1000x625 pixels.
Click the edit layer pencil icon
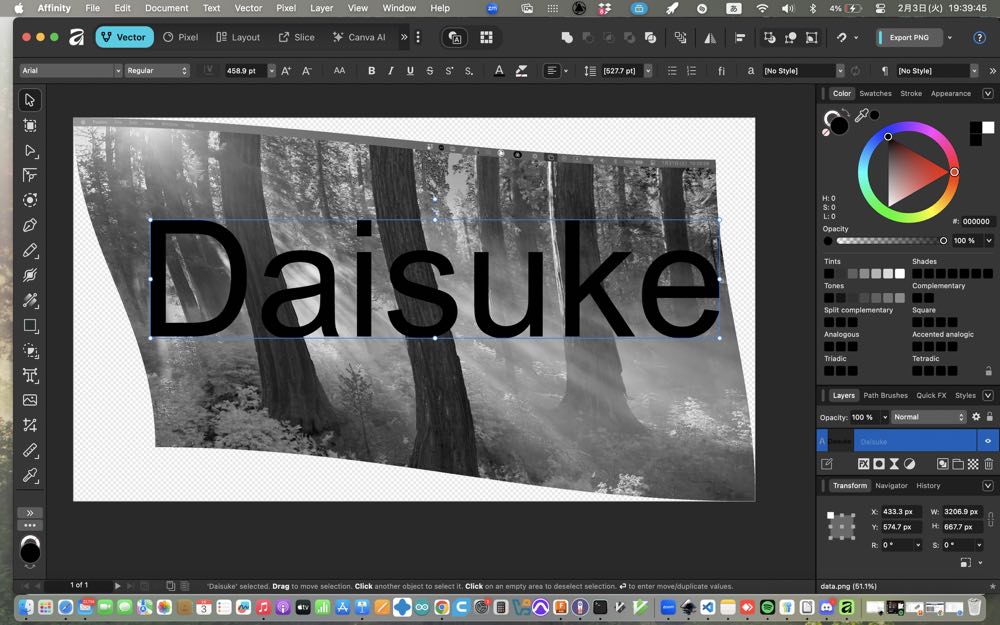[827, 464]
